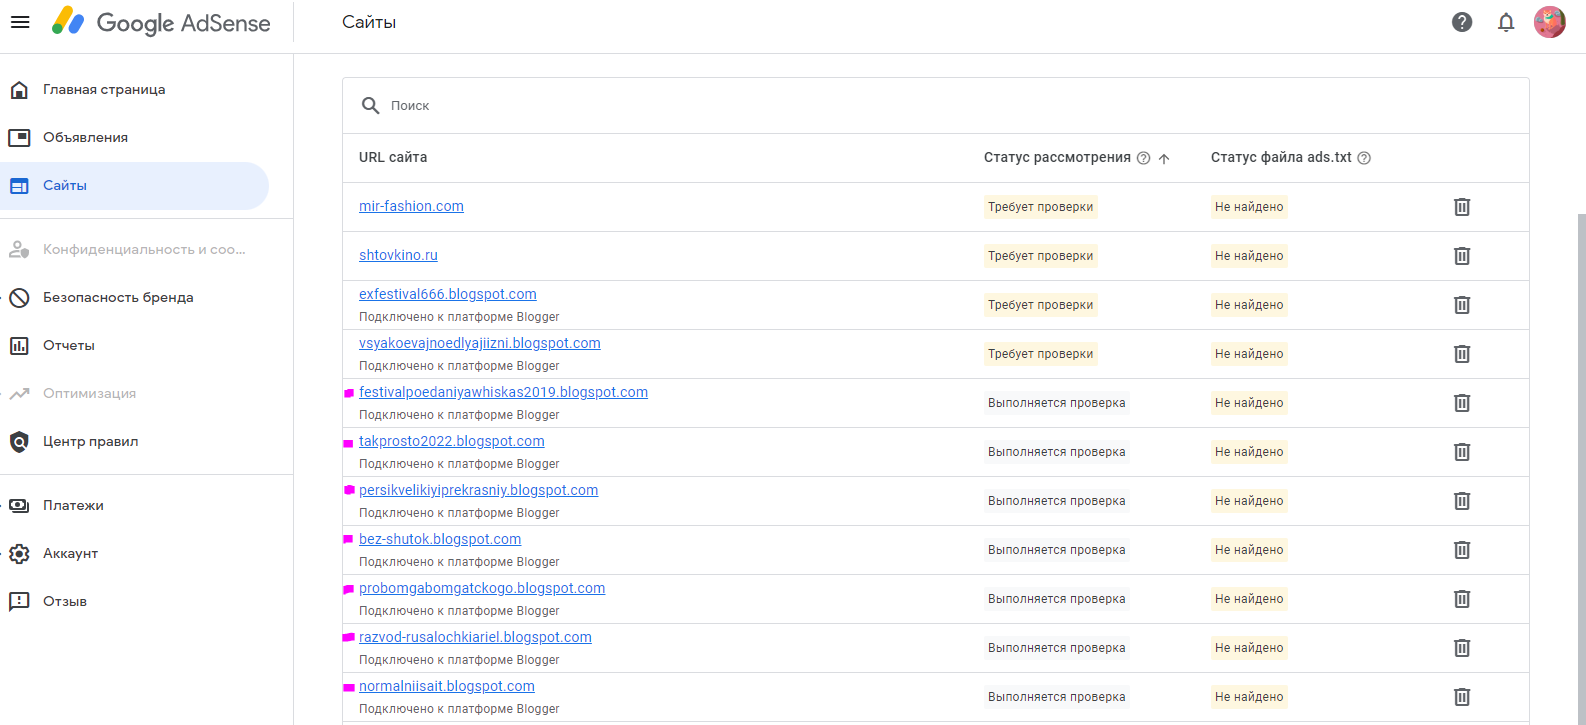The width and height of the screenshot is (1586, 725).
Task: Open the Help question mark icon
Action: click(x=1462, y=22)
